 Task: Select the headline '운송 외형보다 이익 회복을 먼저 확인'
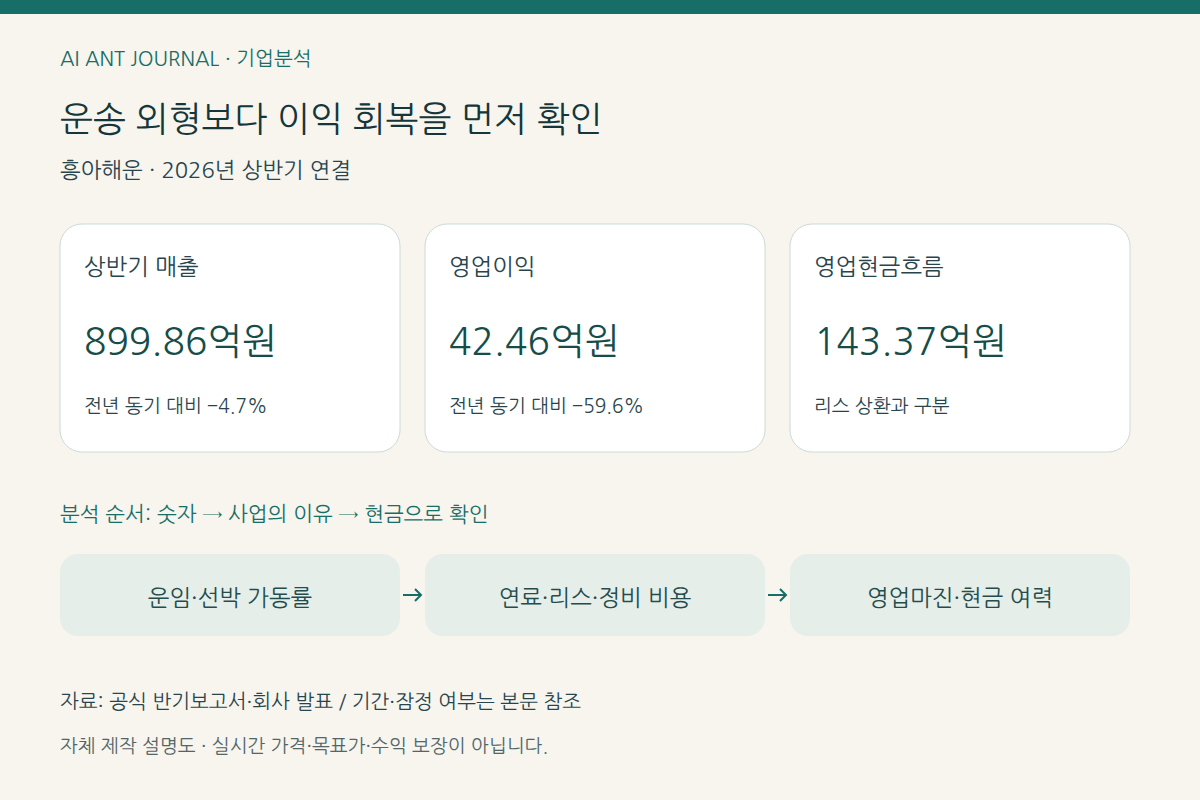pyautogui.click(x=330, y=119)
